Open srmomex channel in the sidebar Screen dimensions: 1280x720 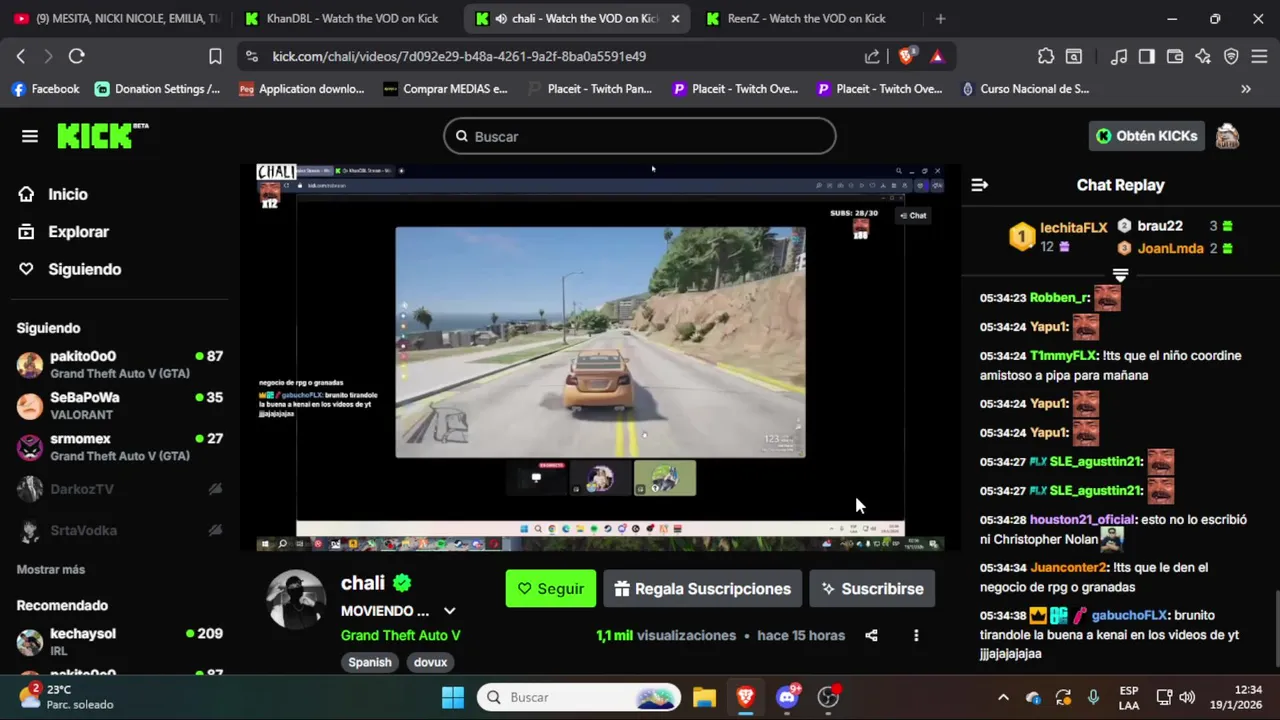(x=120, y=447)
